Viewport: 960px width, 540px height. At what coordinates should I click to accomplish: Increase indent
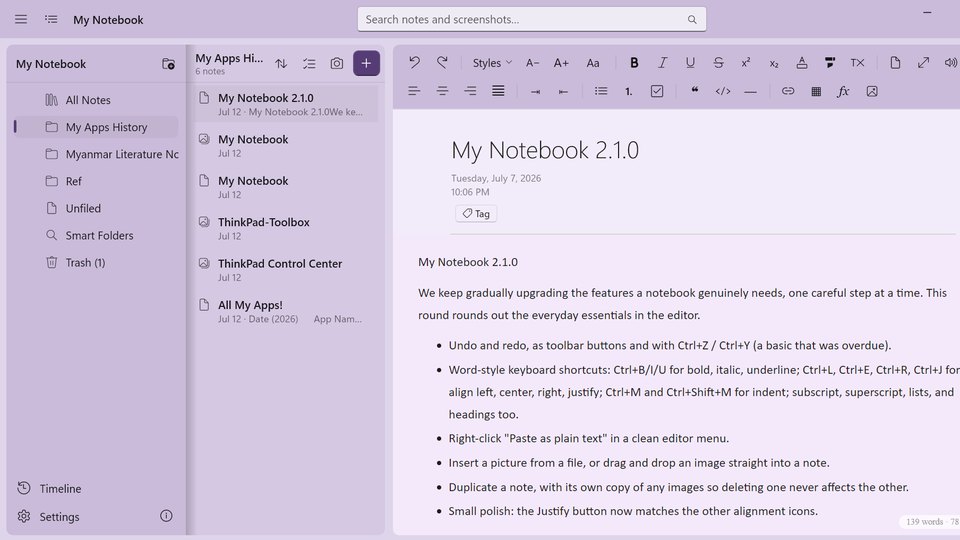535,91
